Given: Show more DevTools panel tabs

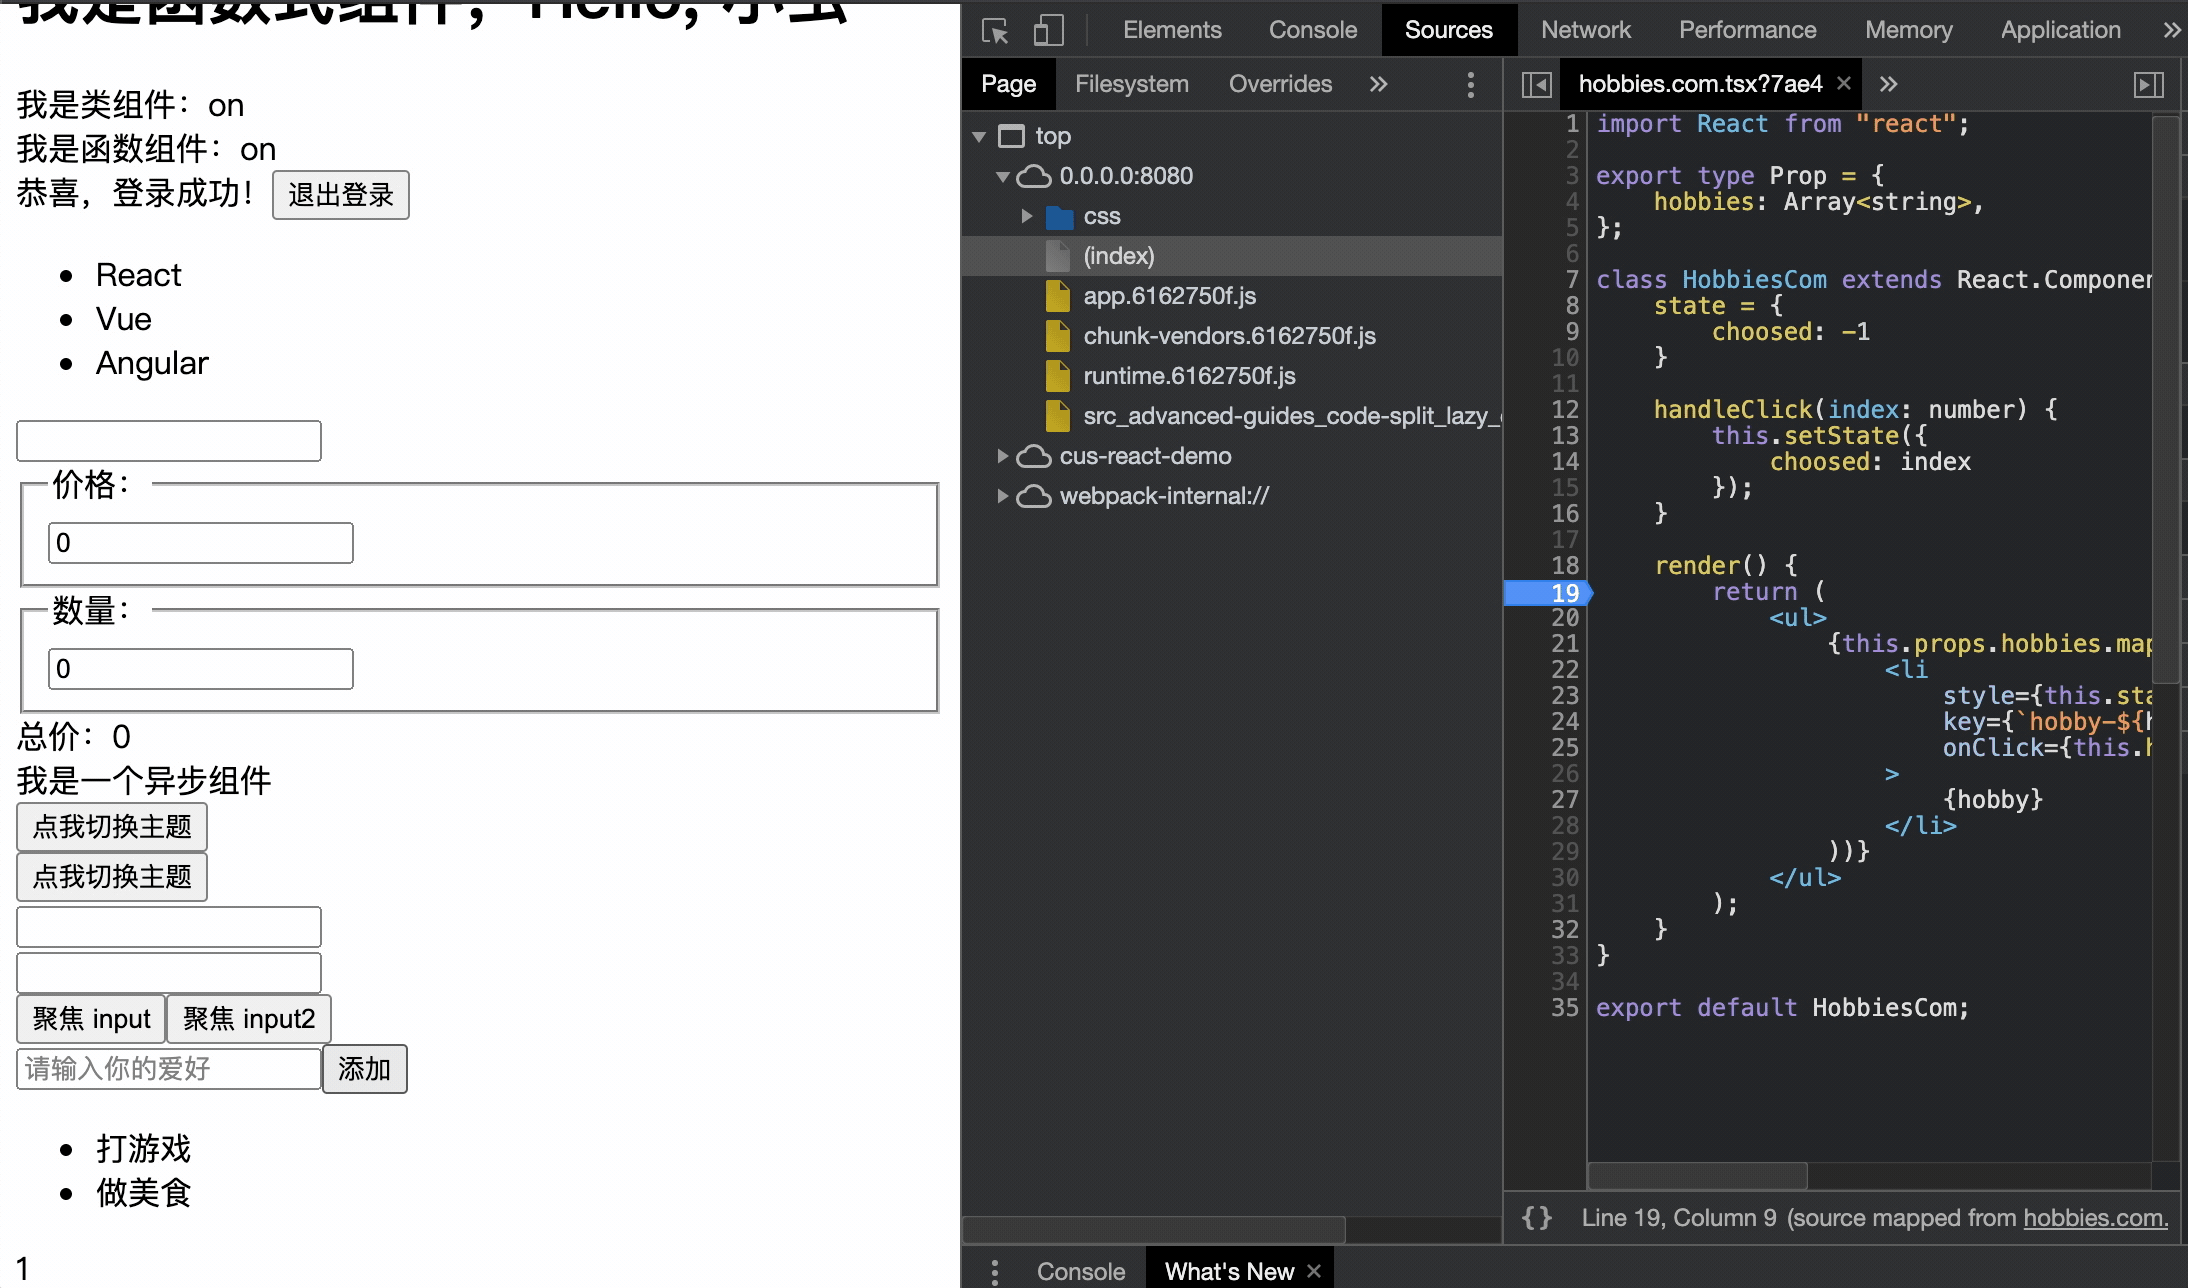Looking at the screenshot, I should 2171,31.
